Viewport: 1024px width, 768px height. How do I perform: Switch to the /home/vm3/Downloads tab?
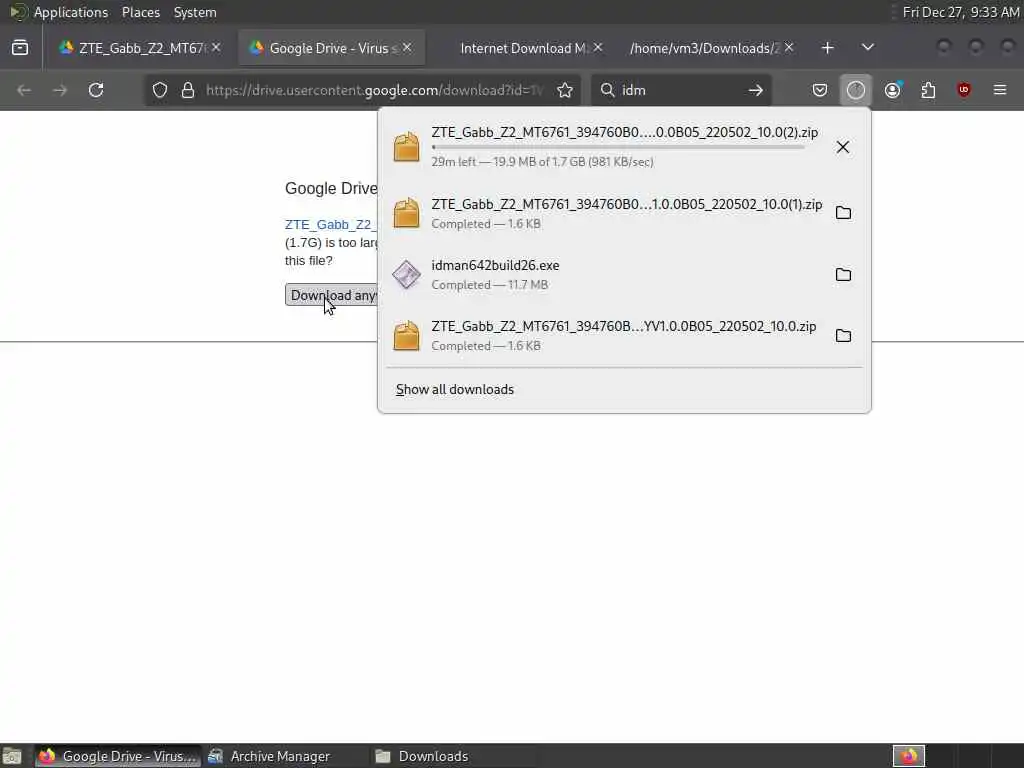point(705,48)
